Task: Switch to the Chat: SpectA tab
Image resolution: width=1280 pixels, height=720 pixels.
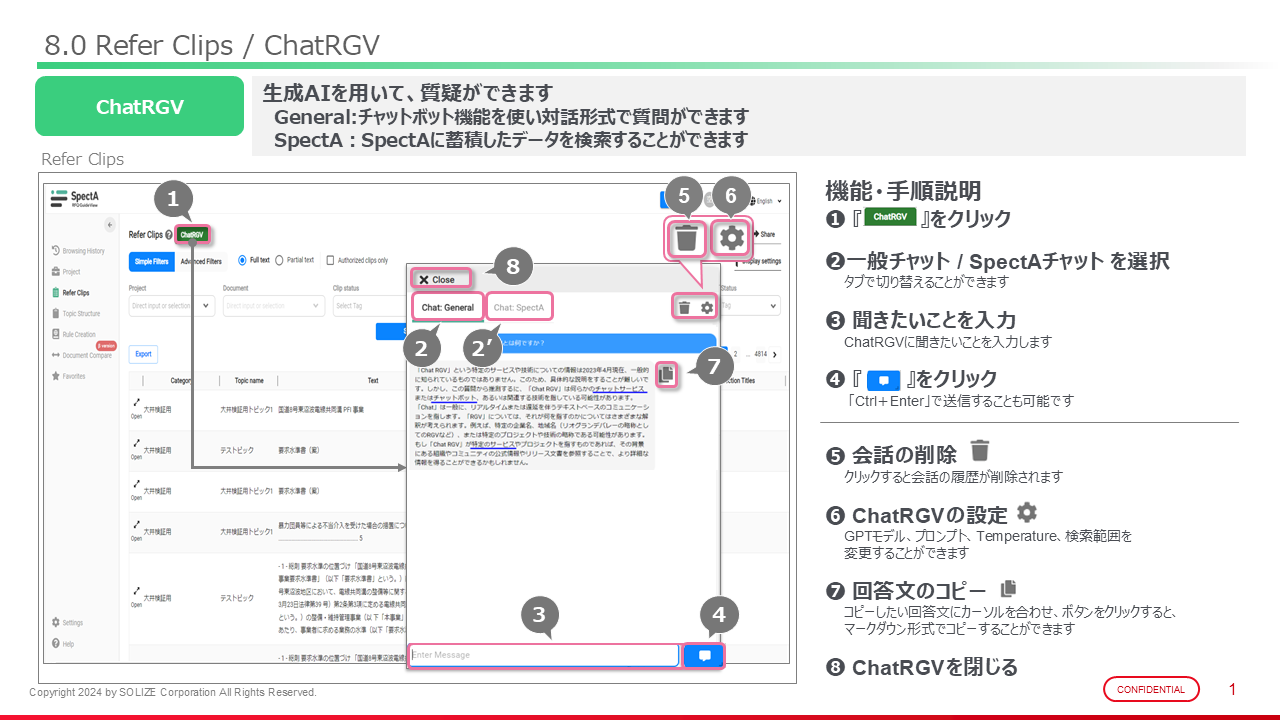Action: 518,307
